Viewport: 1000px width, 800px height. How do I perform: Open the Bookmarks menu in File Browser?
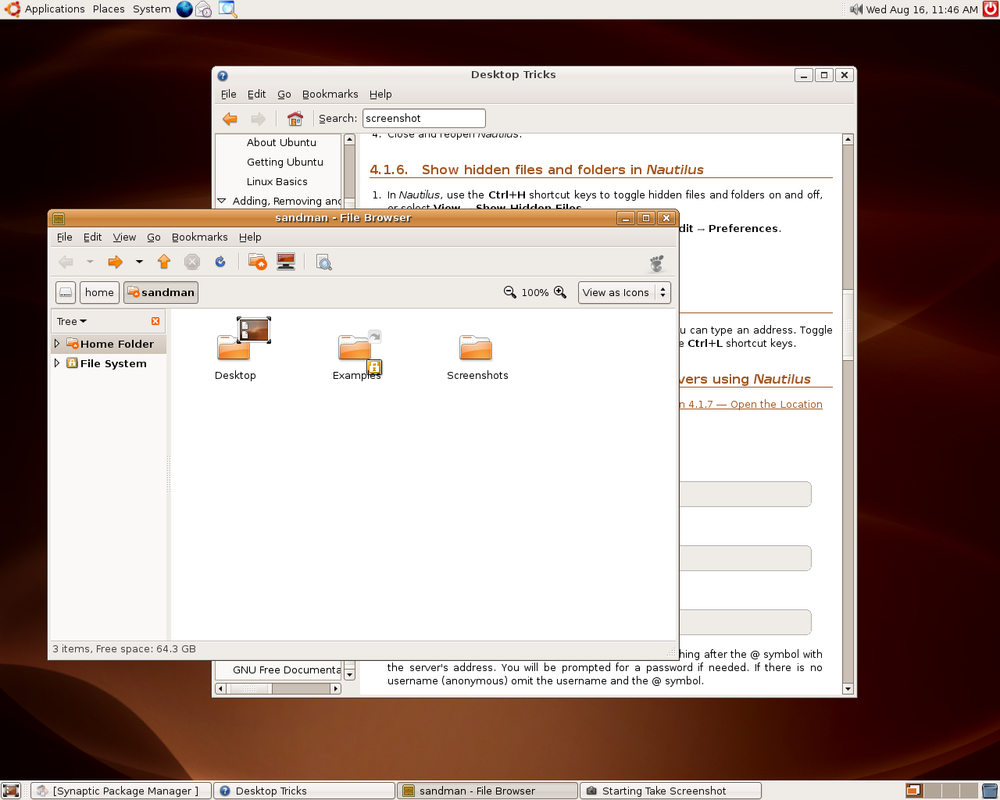(x=199, y=237)
